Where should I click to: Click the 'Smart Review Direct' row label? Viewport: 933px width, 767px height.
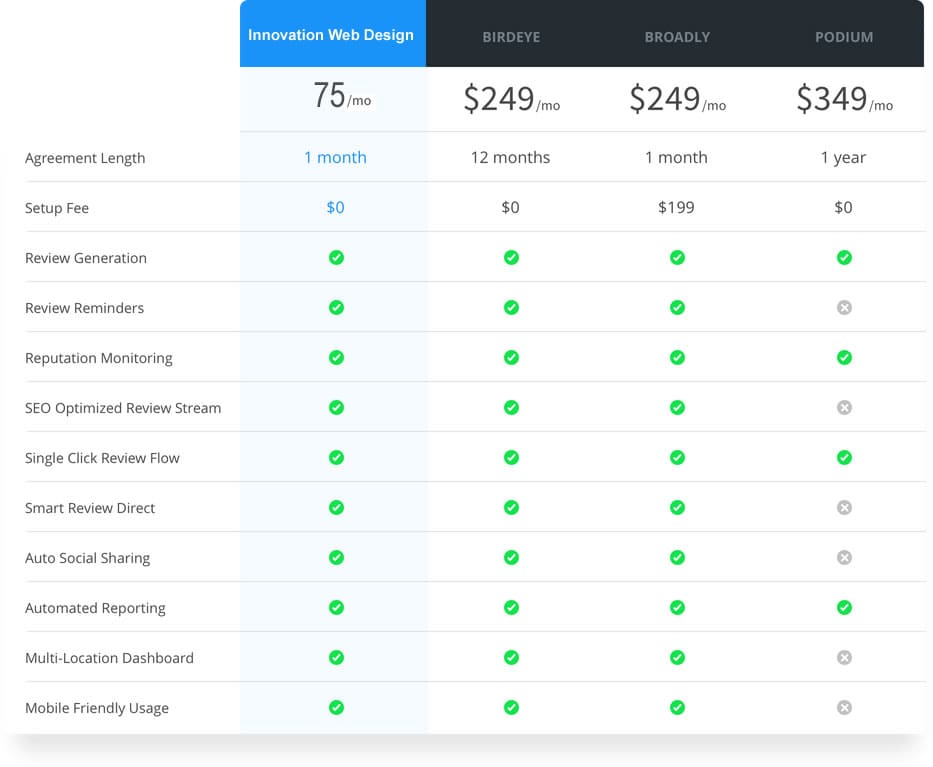click(90, 508)
